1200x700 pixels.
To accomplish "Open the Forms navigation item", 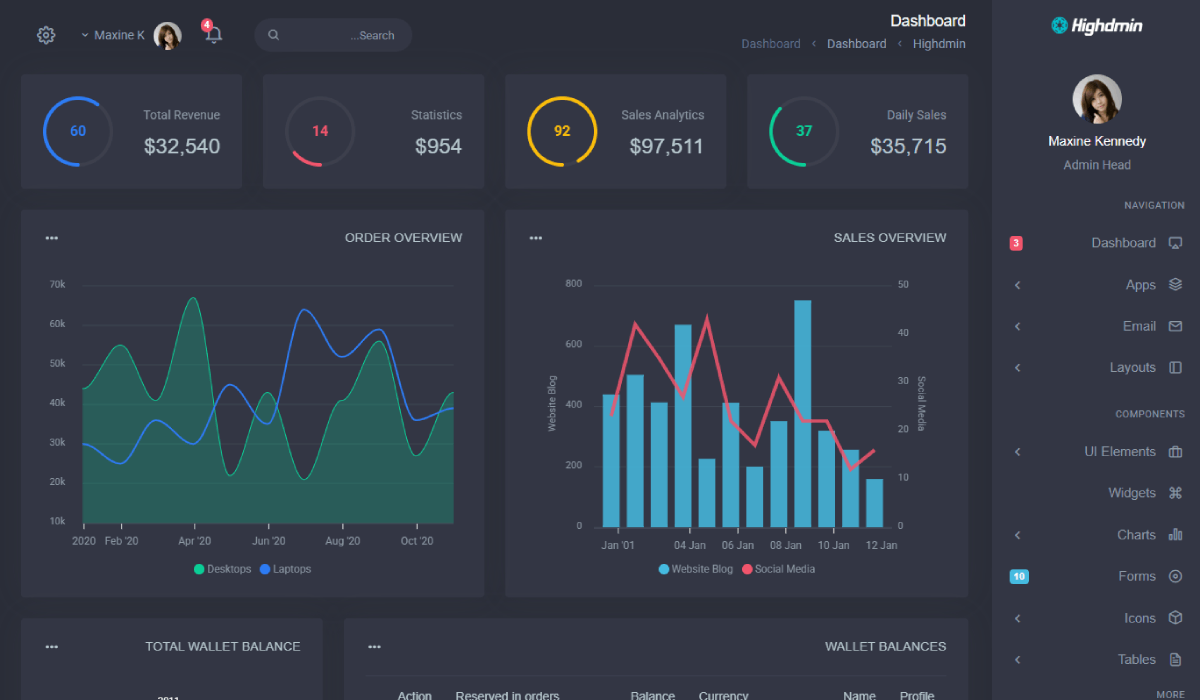I will (x=1136, y=576).
